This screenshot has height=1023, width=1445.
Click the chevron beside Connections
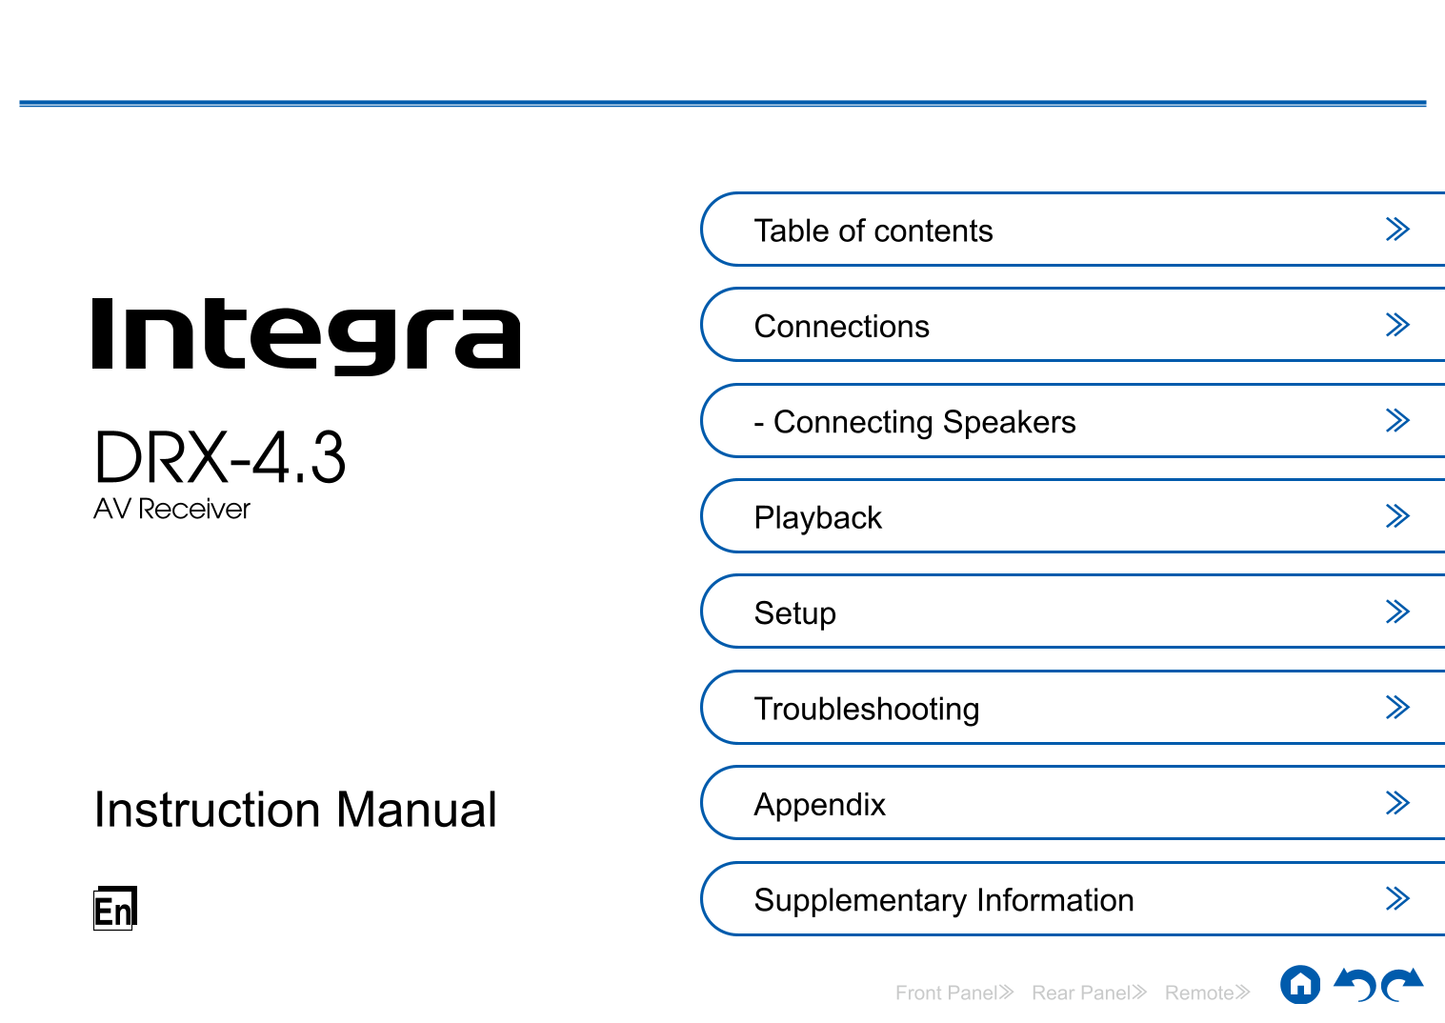[1397, 325]
